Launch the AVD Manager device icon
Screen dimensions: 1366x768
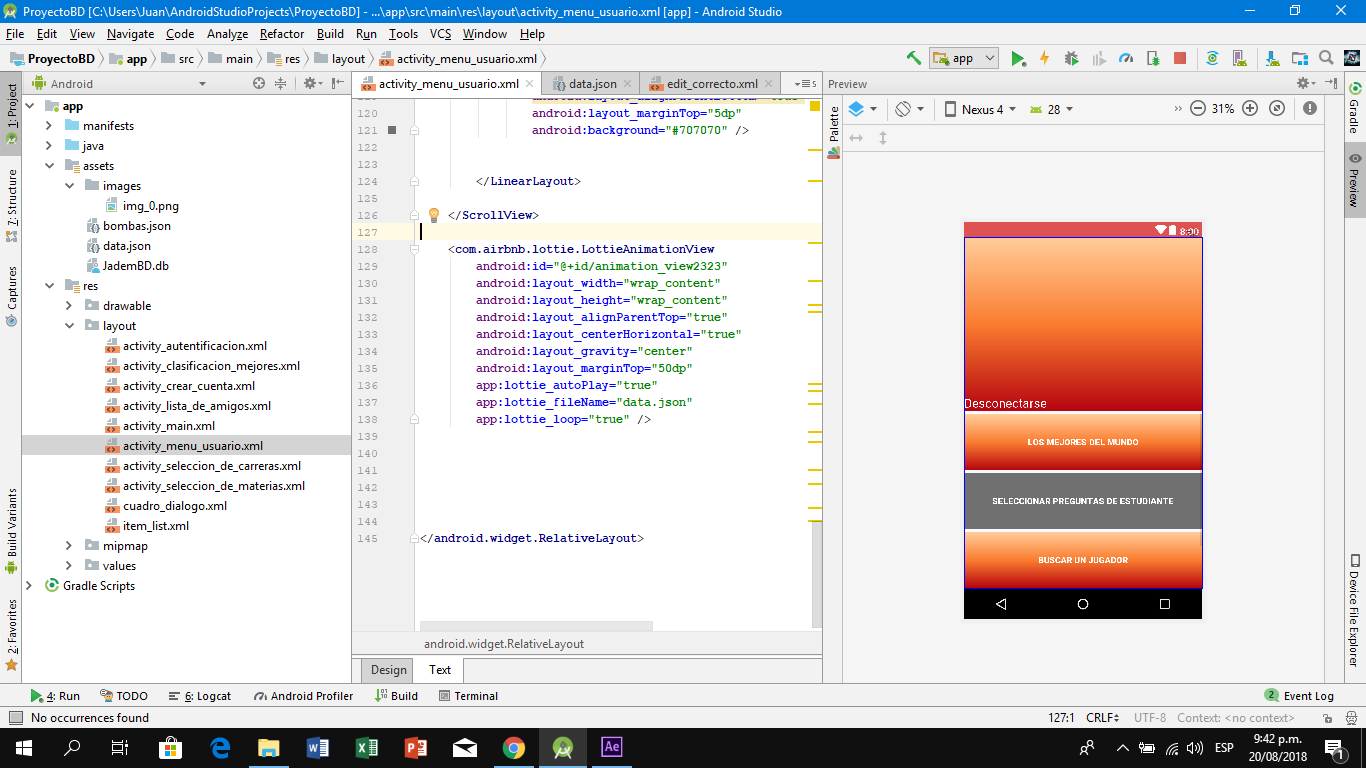[x=1241, y=58]
